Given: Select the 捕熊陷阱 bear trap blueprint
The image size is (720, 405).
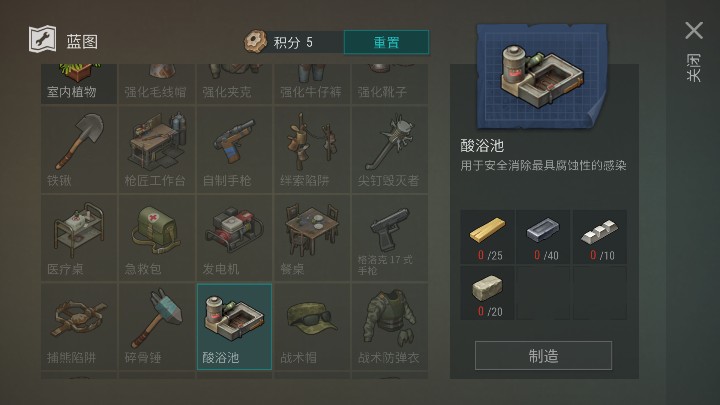Looking at the screenshot, I should (79, 326).
